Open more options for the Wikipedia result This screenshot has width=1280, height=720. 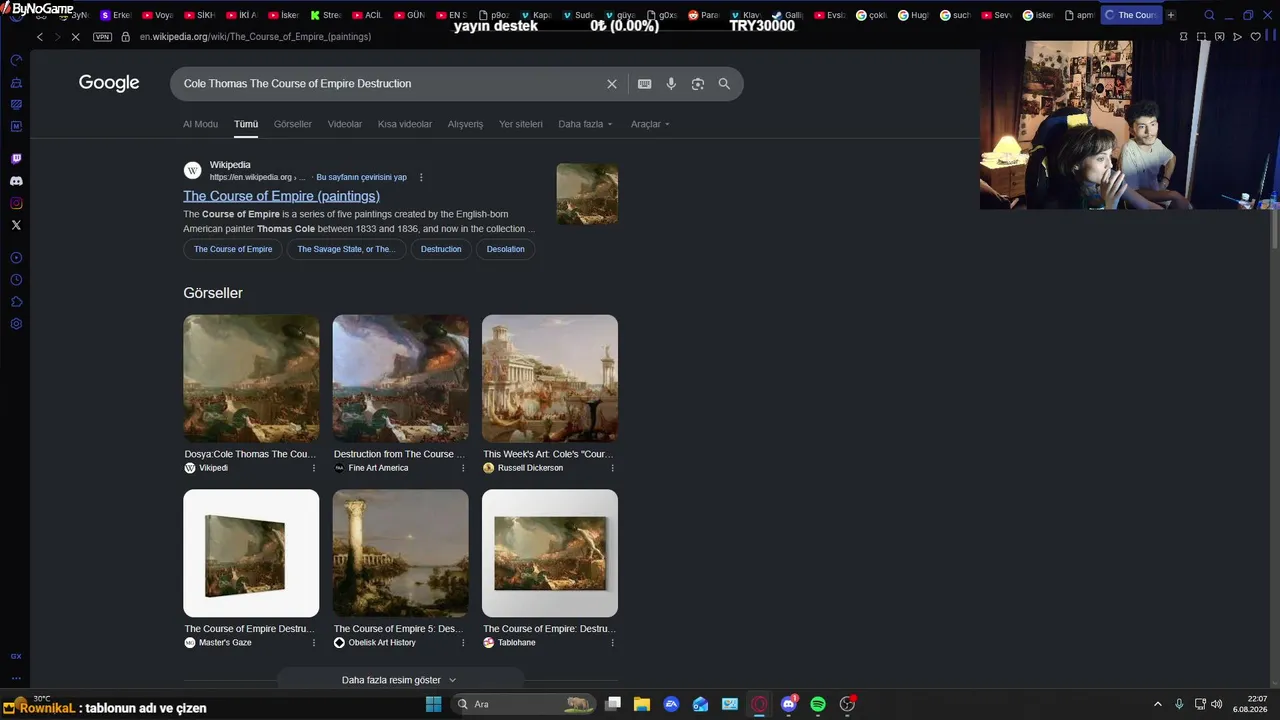tap(421, 177)
